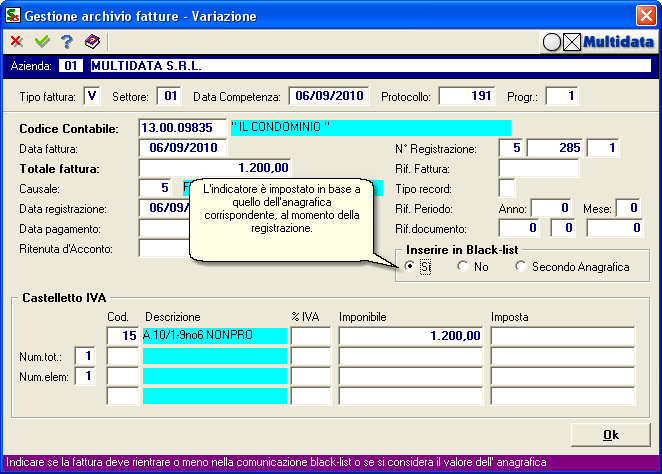Viewport: 662px width, 474px height.
Task: Click the Data fattura field
Action: pos(182,148)
